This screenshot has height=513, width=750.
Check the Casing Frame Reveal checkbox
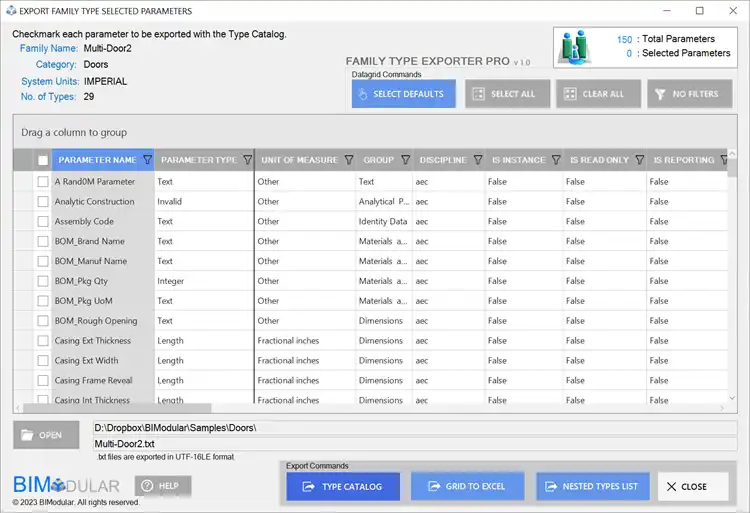point(43,381)
